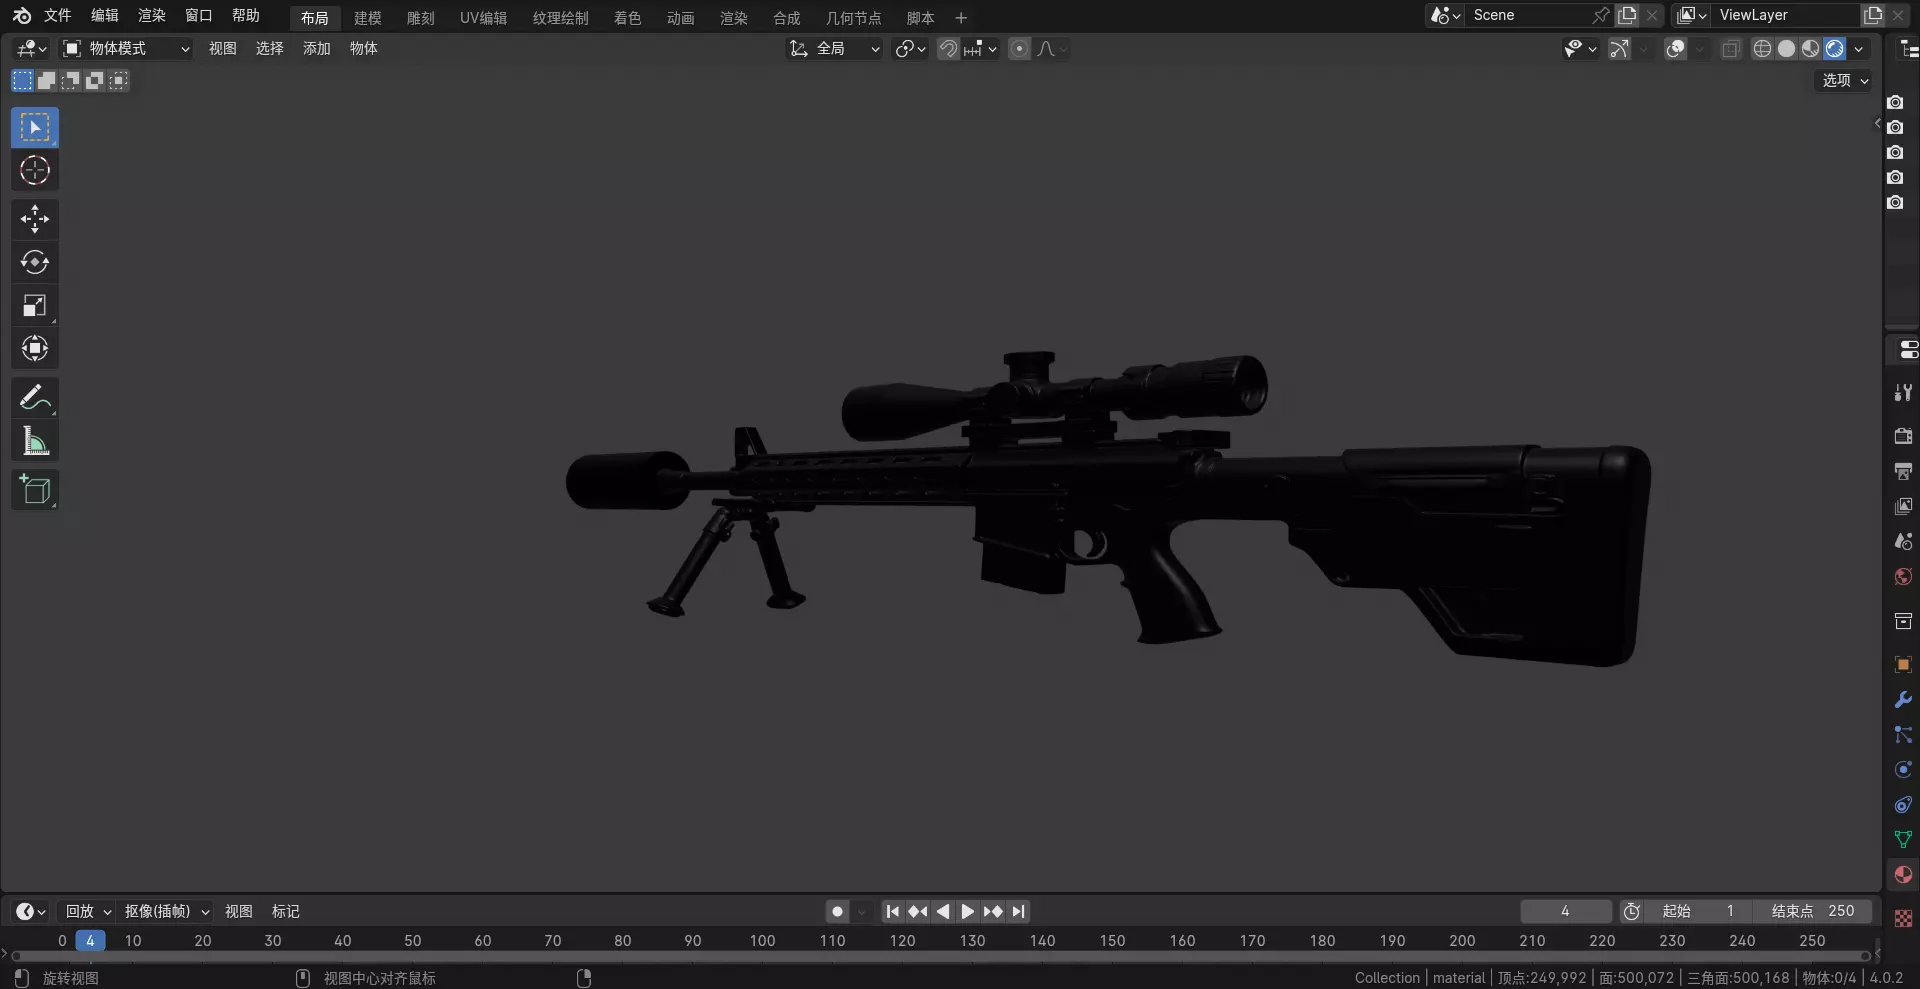
Task: Open the 全局 transform orientation dropdown
Action: point(834,48)
